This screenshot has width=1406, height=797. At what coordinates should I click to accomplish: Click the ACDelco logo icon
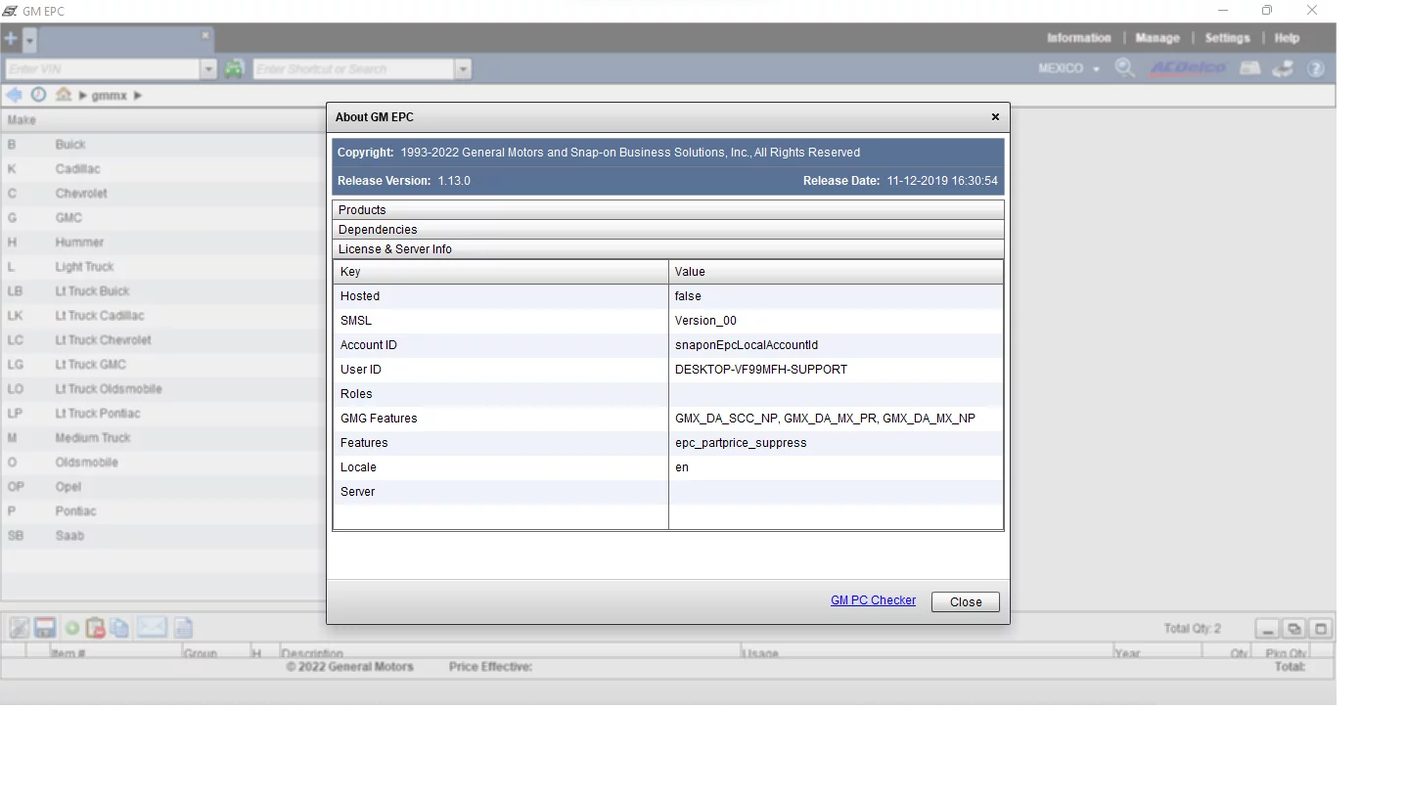1187,68
